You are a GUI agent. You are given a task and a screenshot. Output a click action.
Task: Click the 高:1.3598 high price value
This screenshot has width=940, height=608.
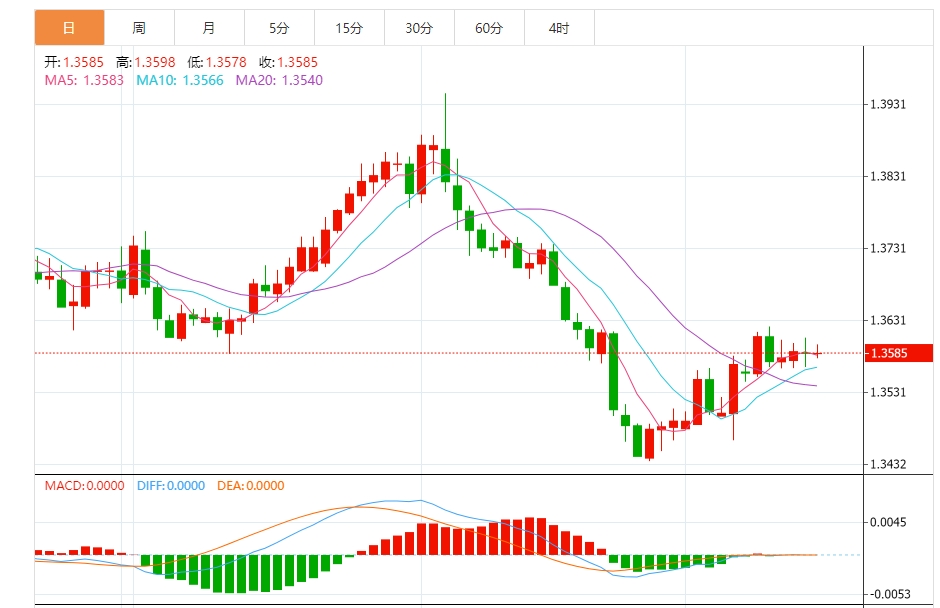coord(146,62)
